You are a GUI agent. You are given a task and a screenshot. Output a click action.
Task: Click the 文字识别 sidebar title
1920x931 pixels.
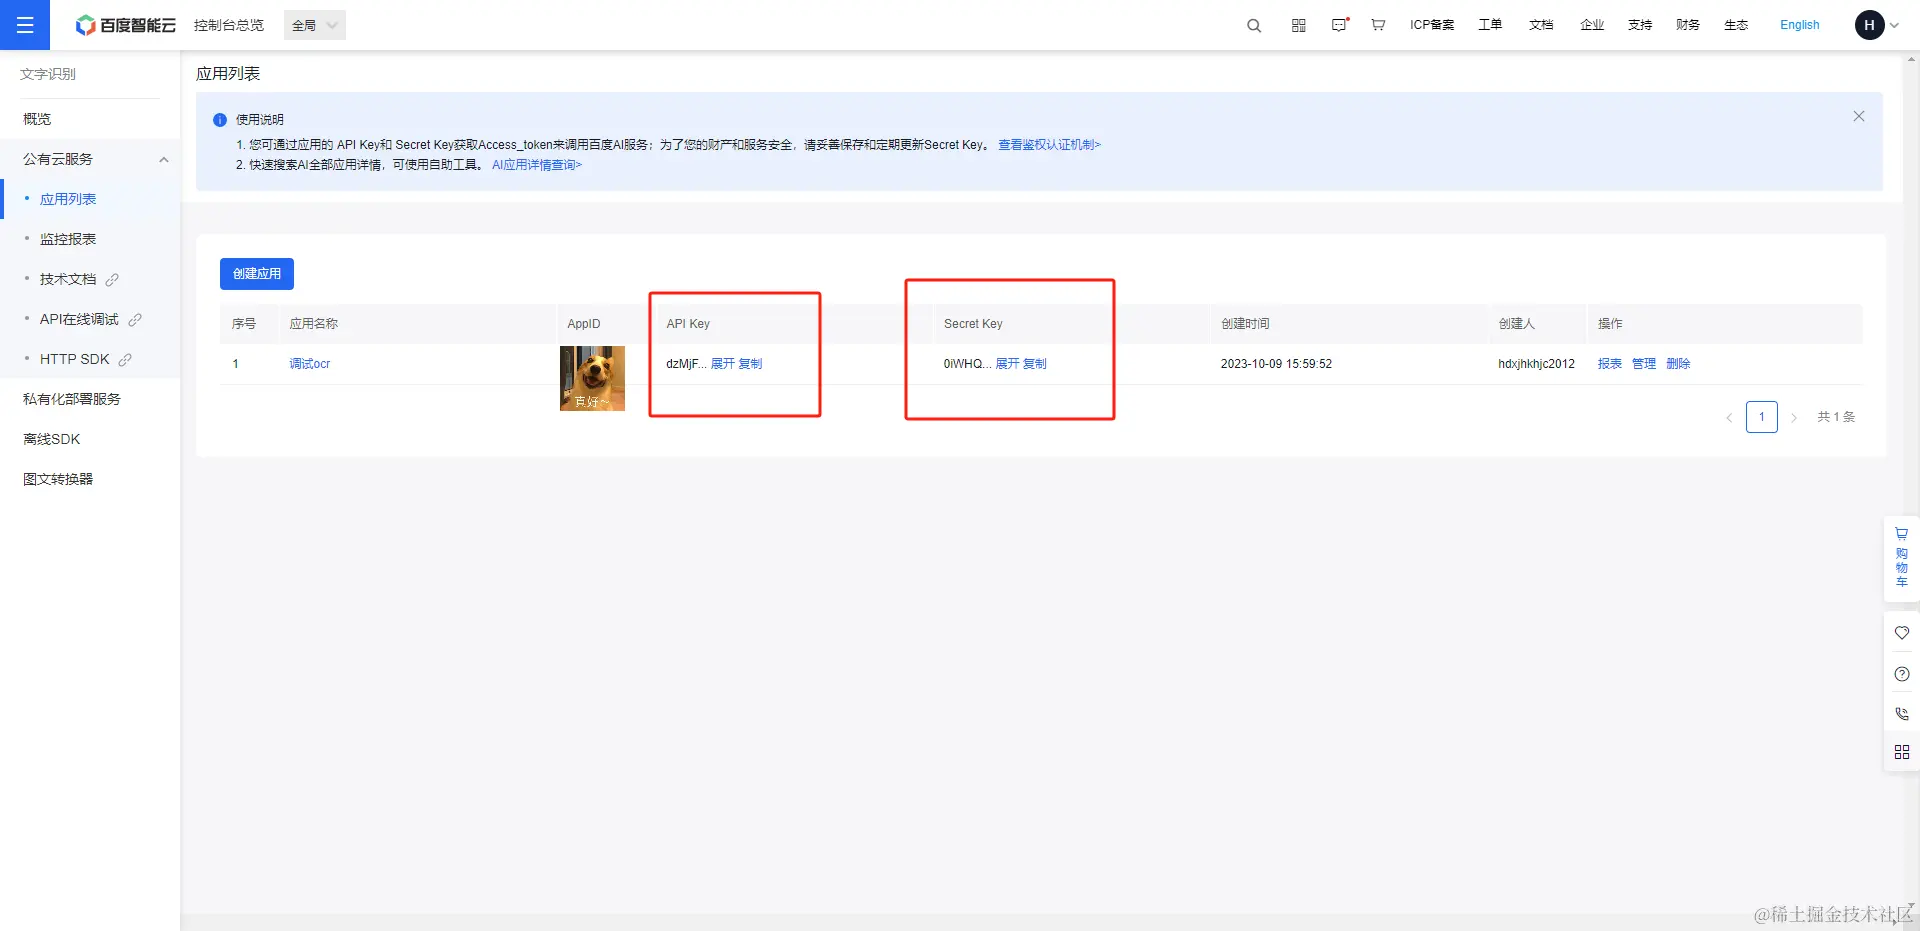click(x=48, y=74)
